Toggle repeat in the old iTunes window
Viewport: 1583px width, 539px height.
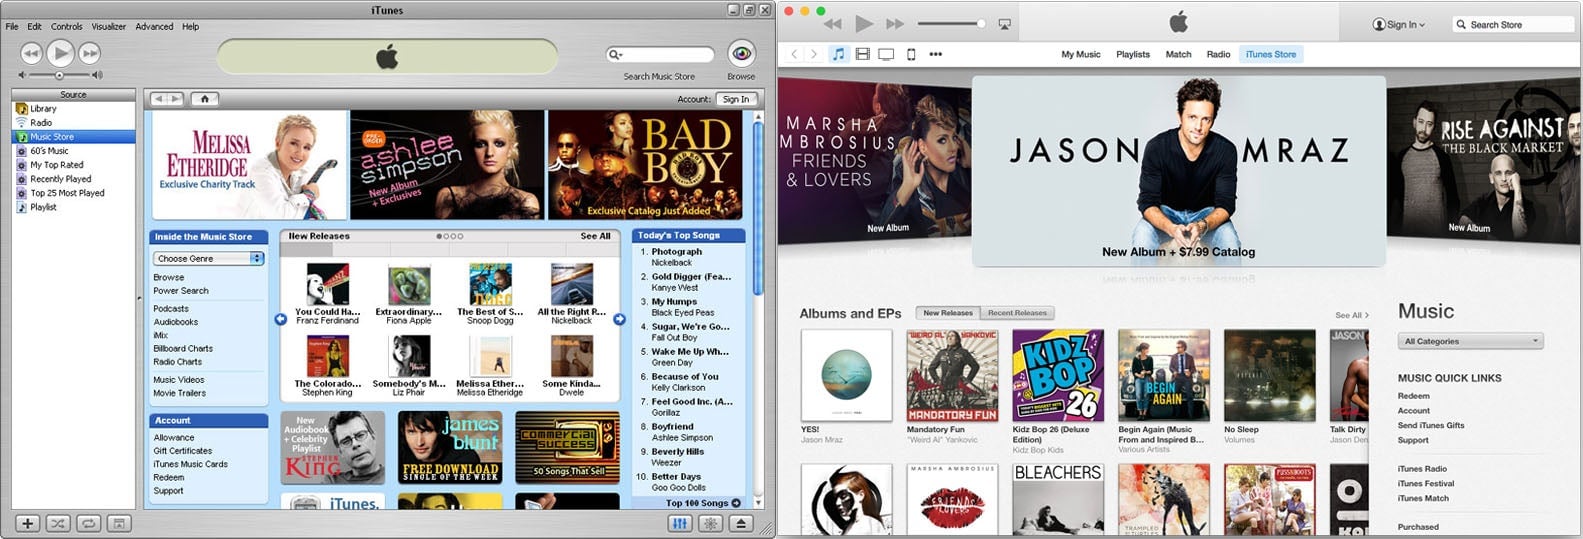(x=88, y=523)
